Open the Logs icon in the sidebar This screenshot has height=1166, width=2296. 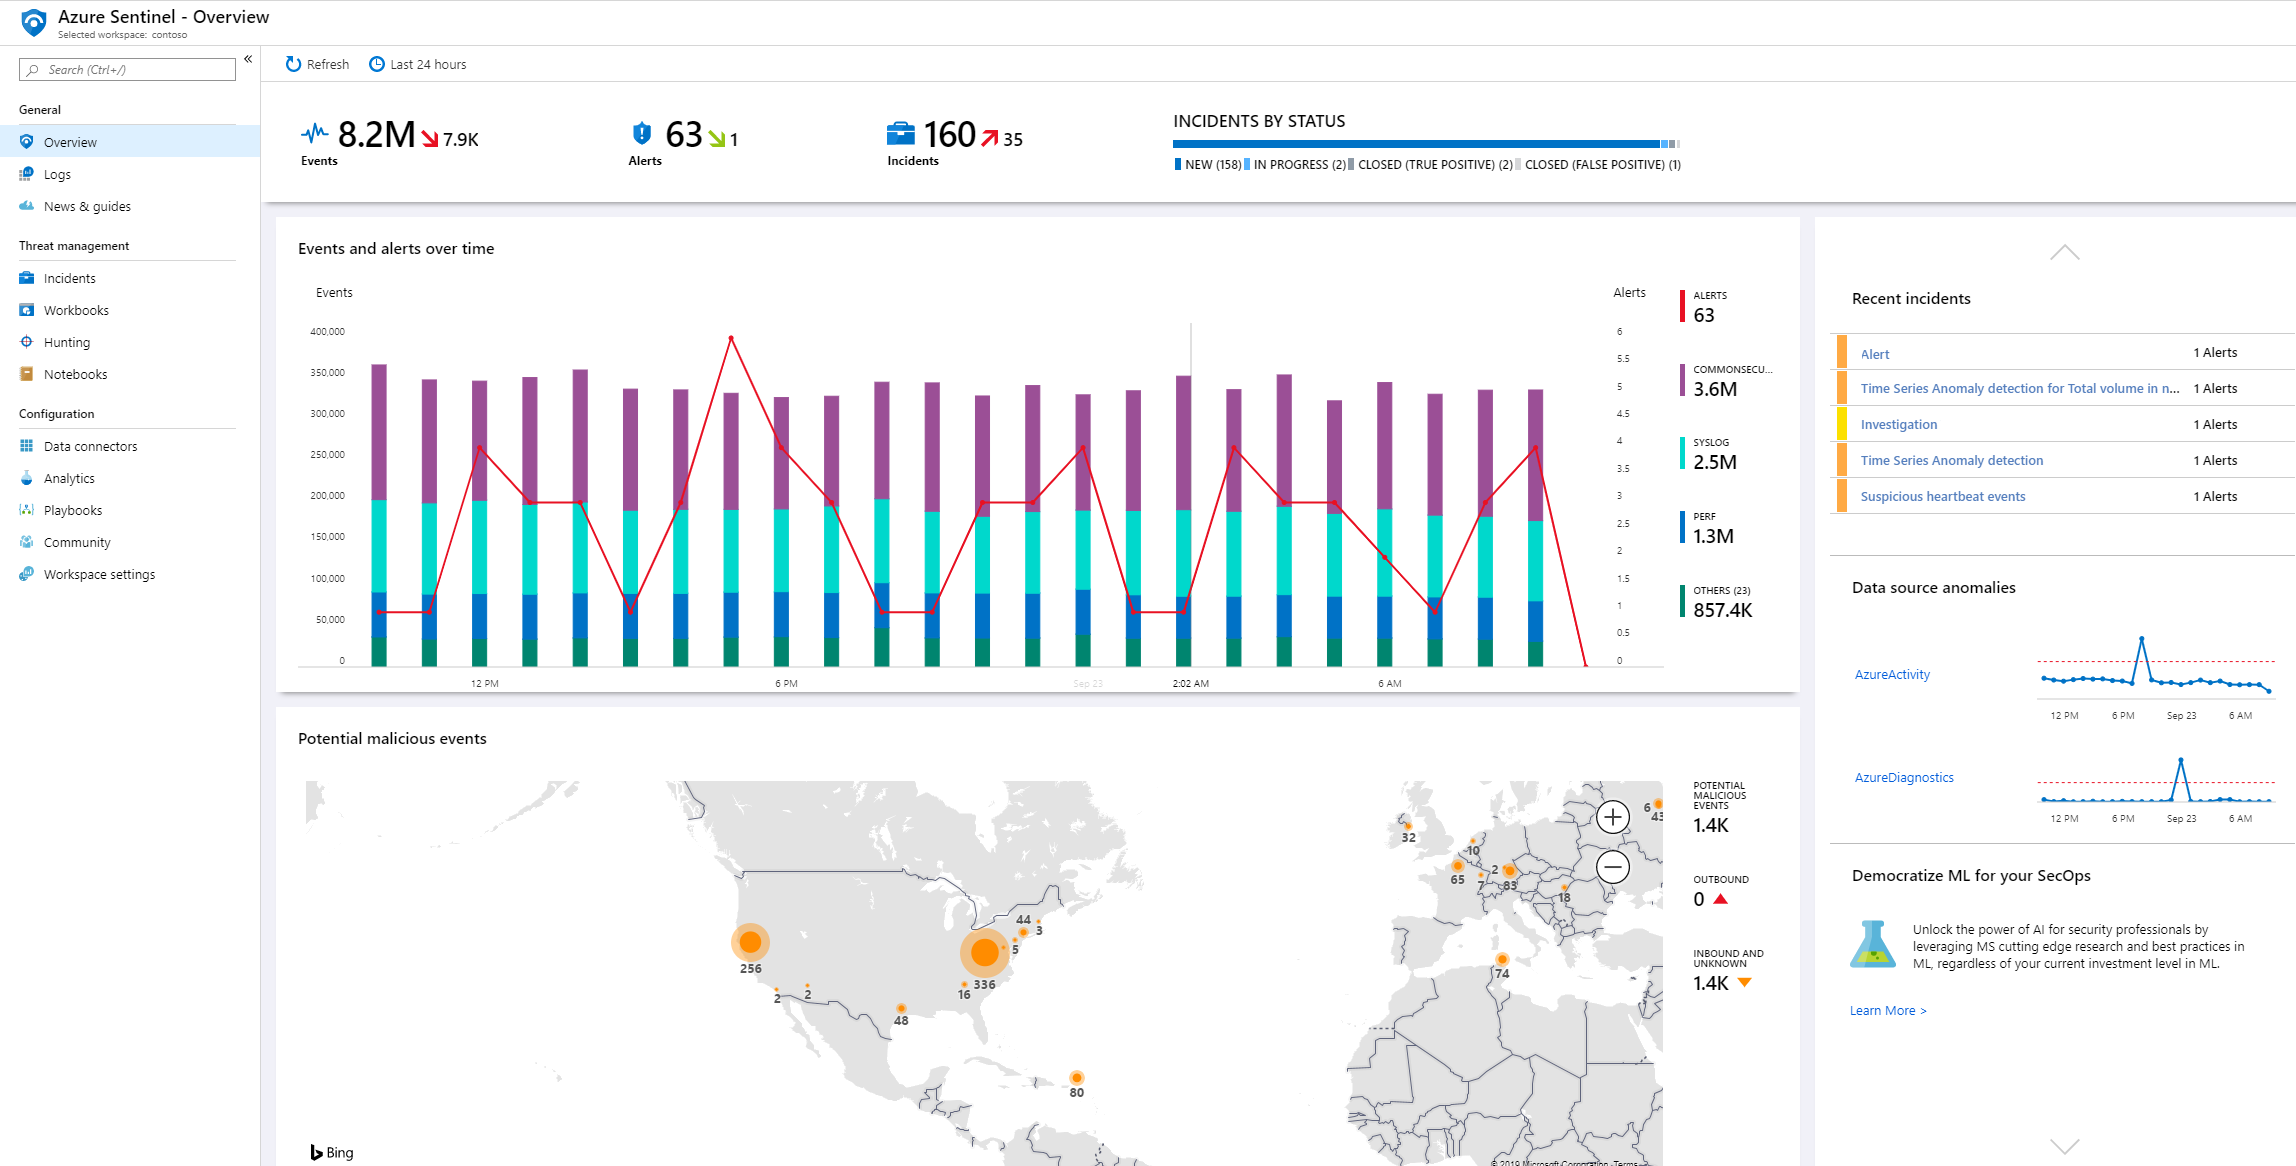pos(27,174)
